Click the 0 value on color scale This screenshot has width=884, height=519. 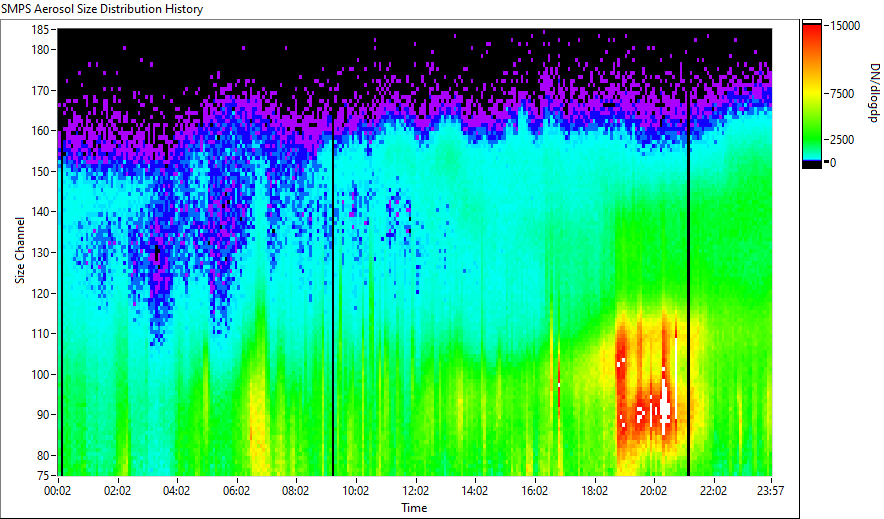pyautogui.click(x=833, y=163)
